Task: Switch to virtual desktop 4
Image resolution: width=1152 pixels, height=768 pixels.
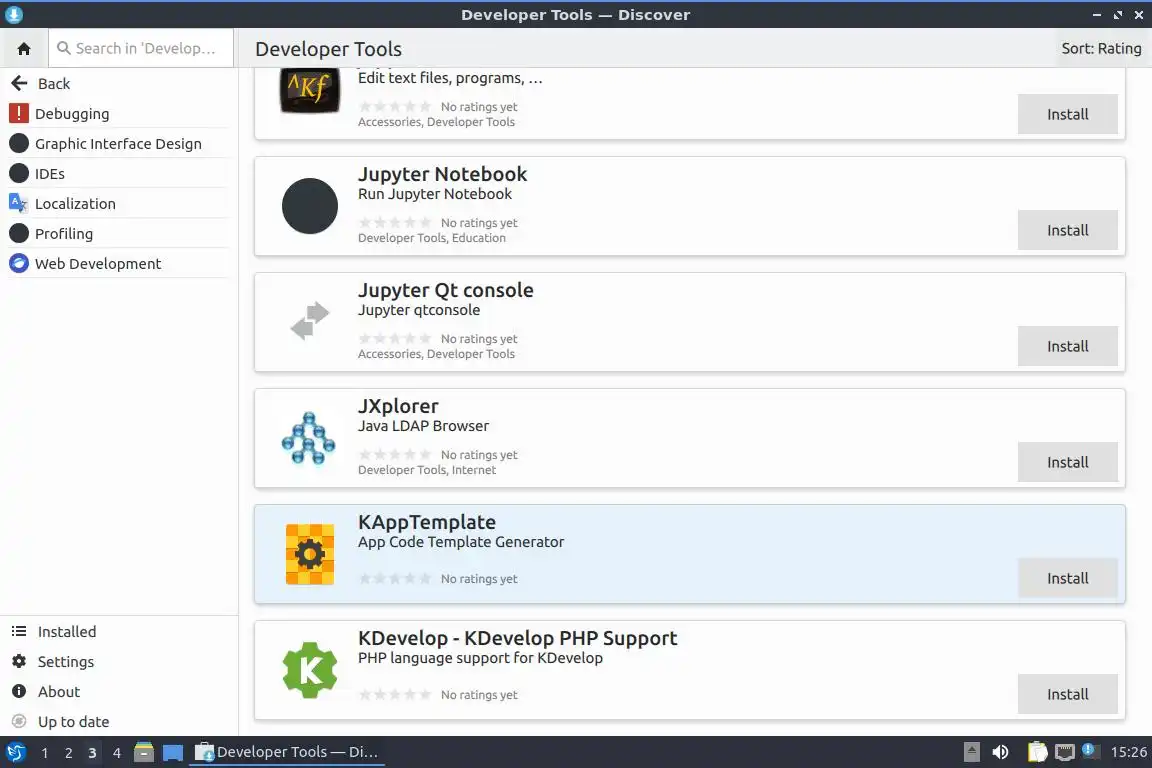Action: (116, 753)
